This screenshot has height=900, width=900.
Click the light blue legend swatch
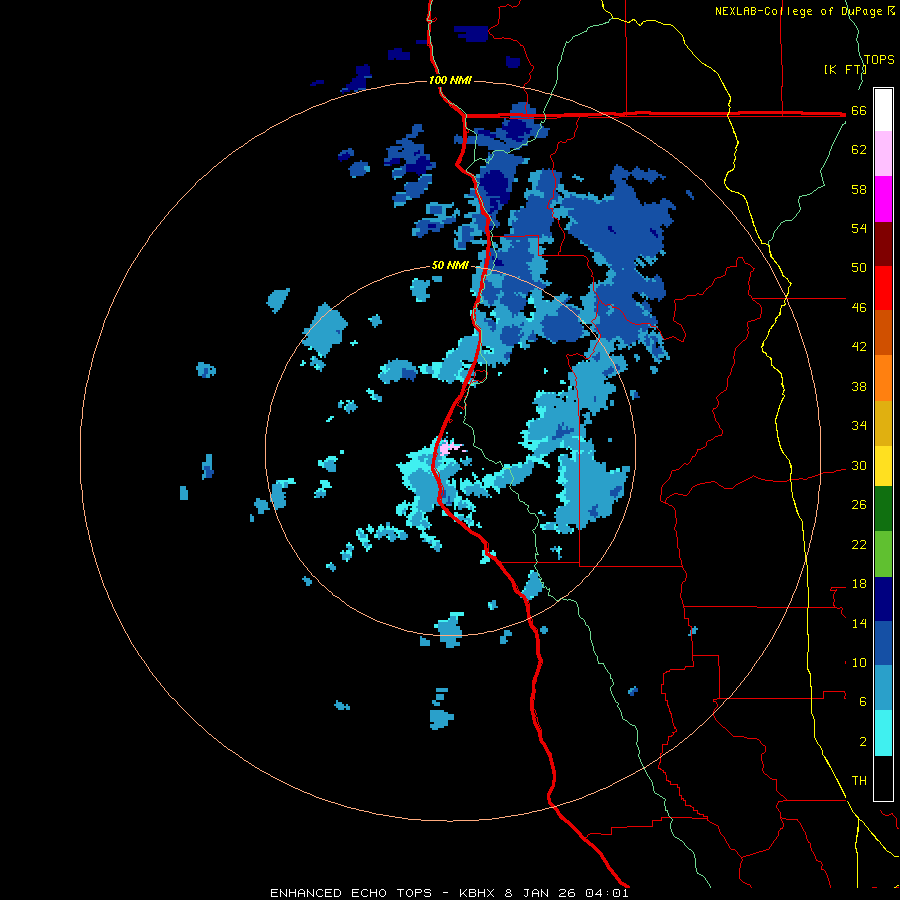883,688
